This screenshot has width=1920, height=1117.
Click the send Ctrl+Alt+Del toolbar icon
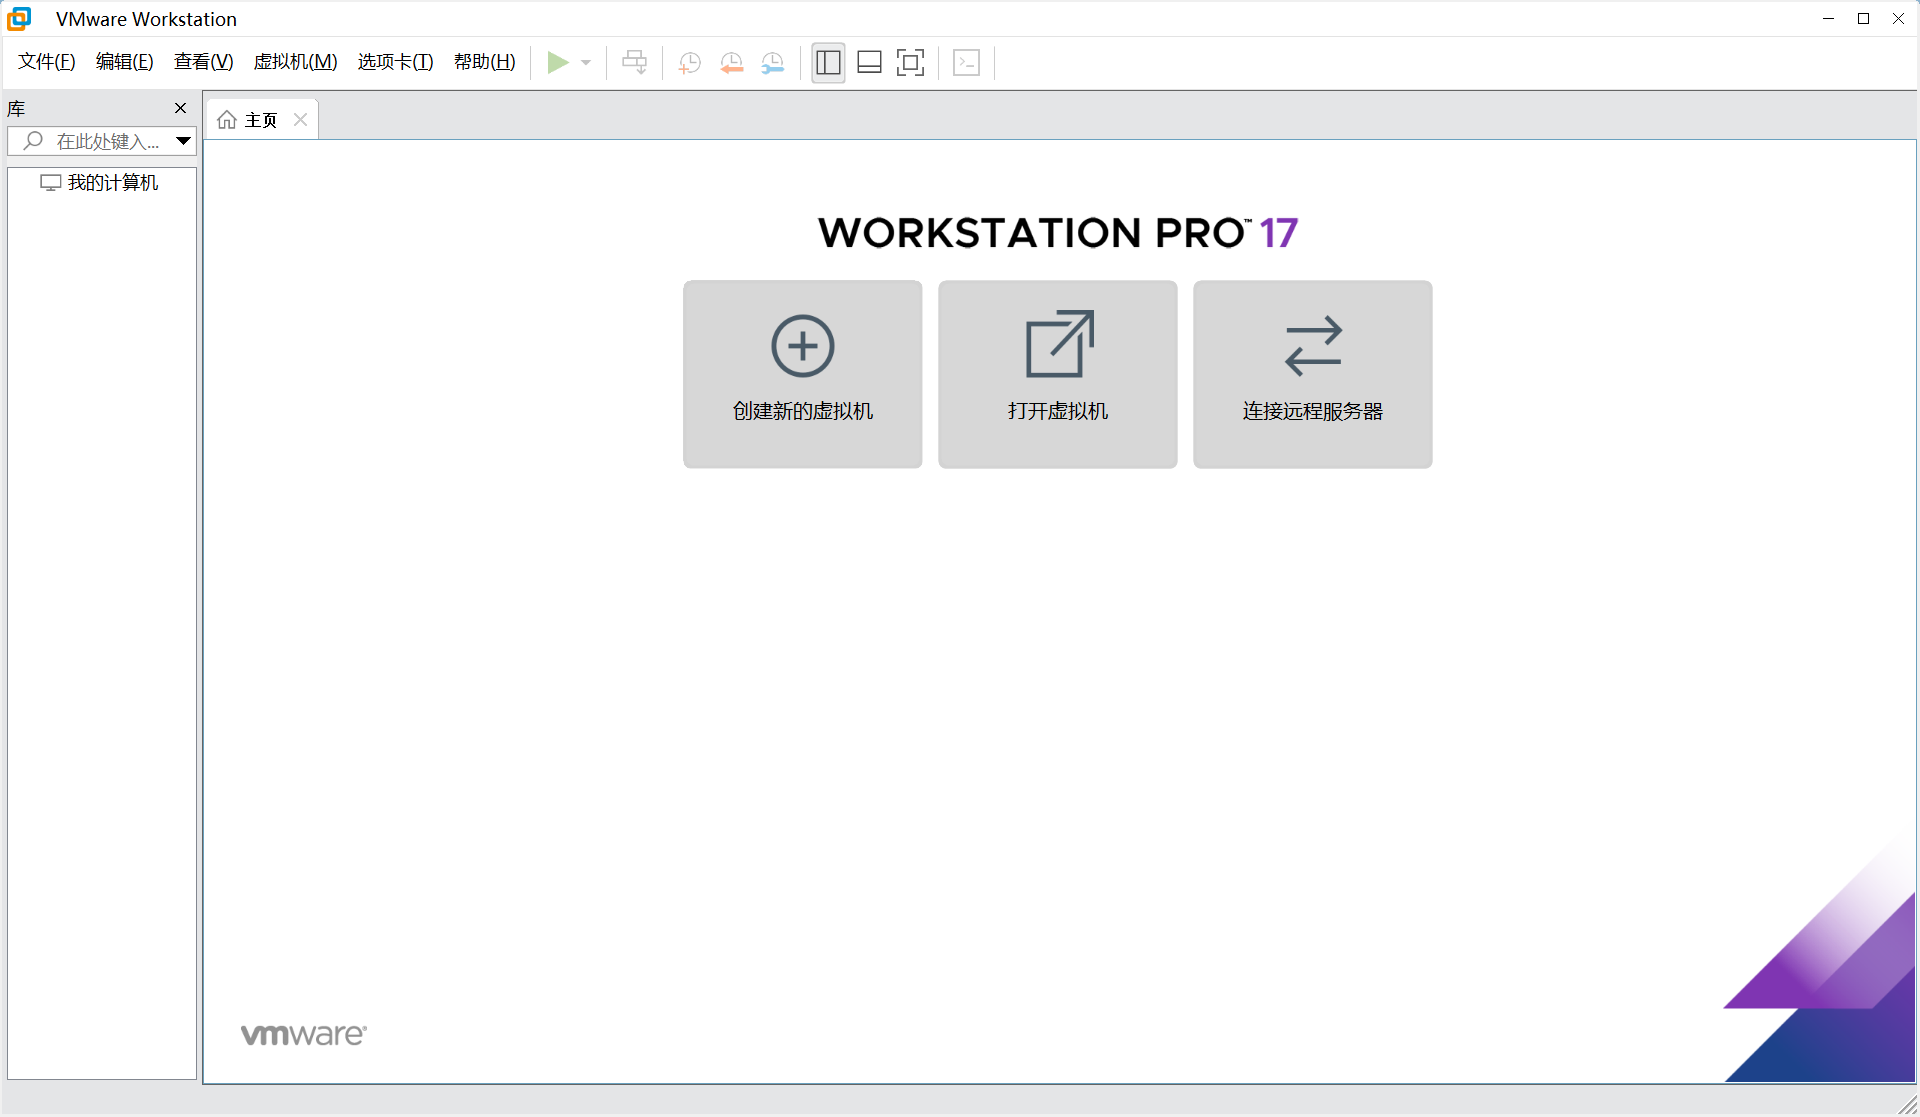(x=634, y=63)
